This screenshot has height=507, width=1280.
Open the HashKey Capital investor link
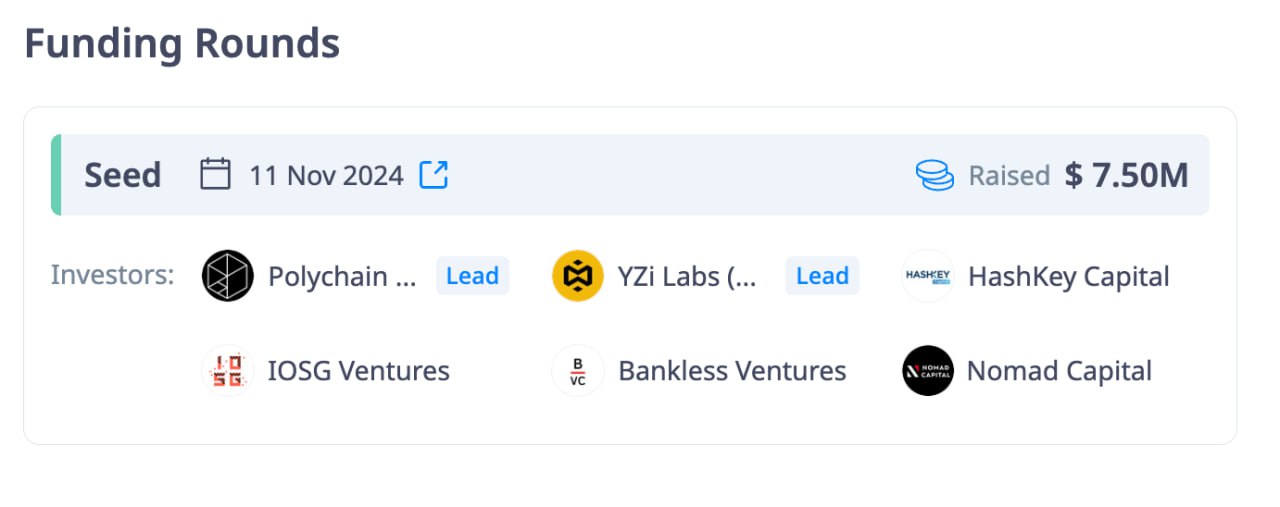click(x=1068, y=276)
